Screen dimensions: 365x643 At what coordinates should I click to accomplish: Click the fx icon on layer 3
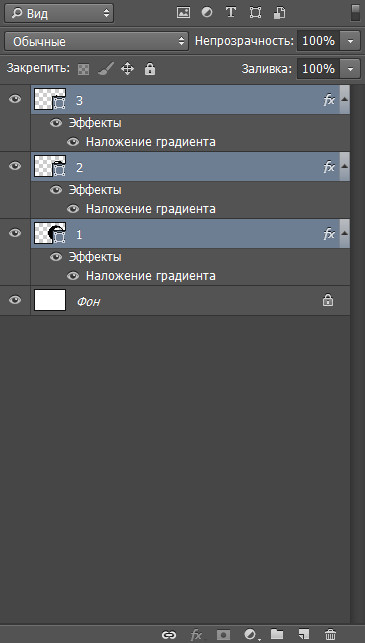[329, 100]
